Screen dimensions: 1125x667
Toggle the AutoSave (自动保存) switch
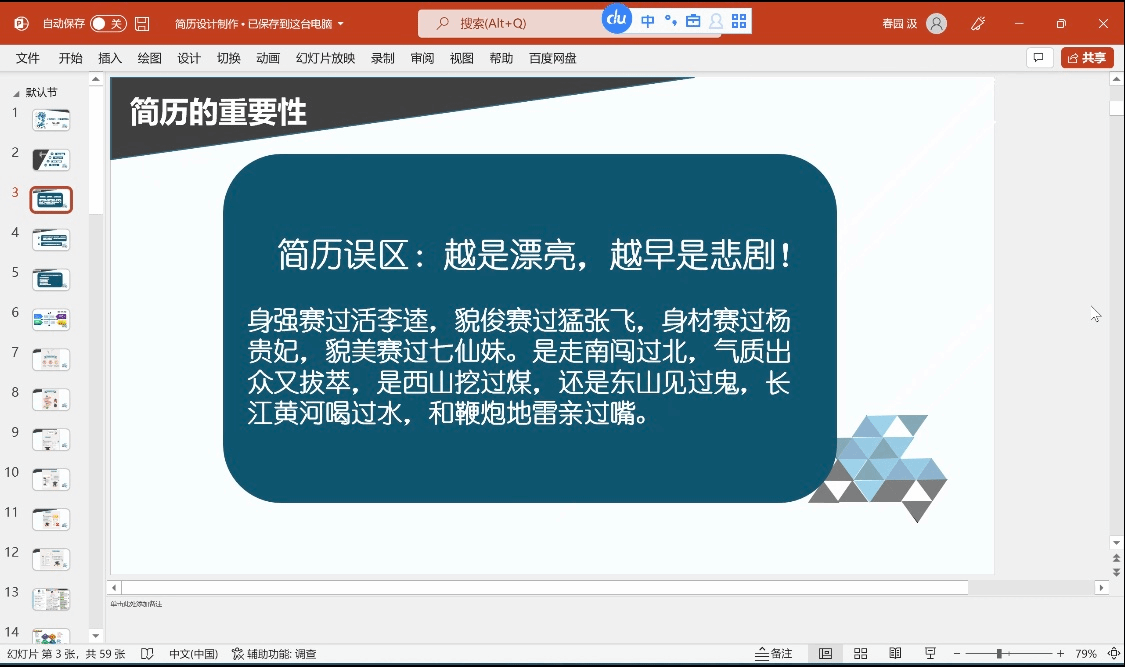tap(108, 23)
